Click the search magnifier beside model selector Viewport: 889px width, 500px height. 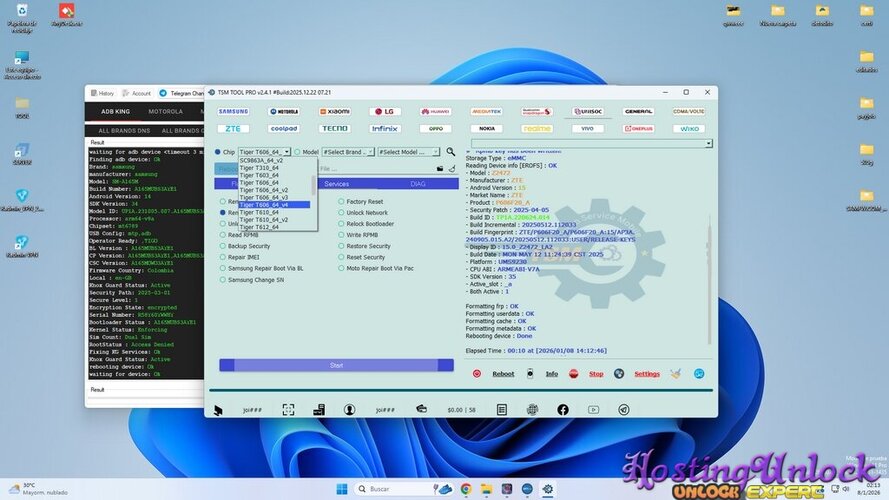(451, 152)
